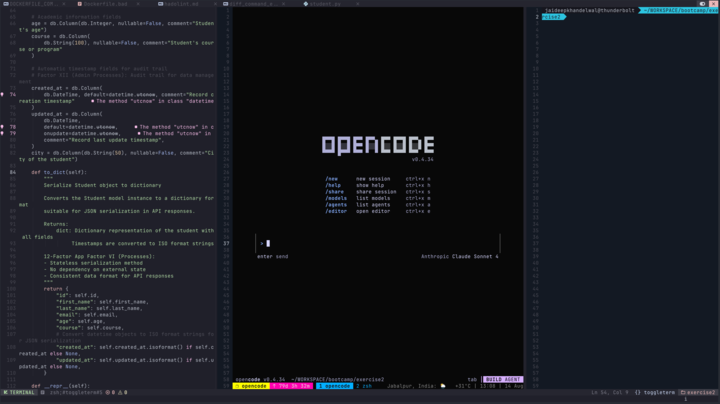Click the opencode v0.4.34 footer label
This screenshot has width=720, height=404.
coord(260,380)
